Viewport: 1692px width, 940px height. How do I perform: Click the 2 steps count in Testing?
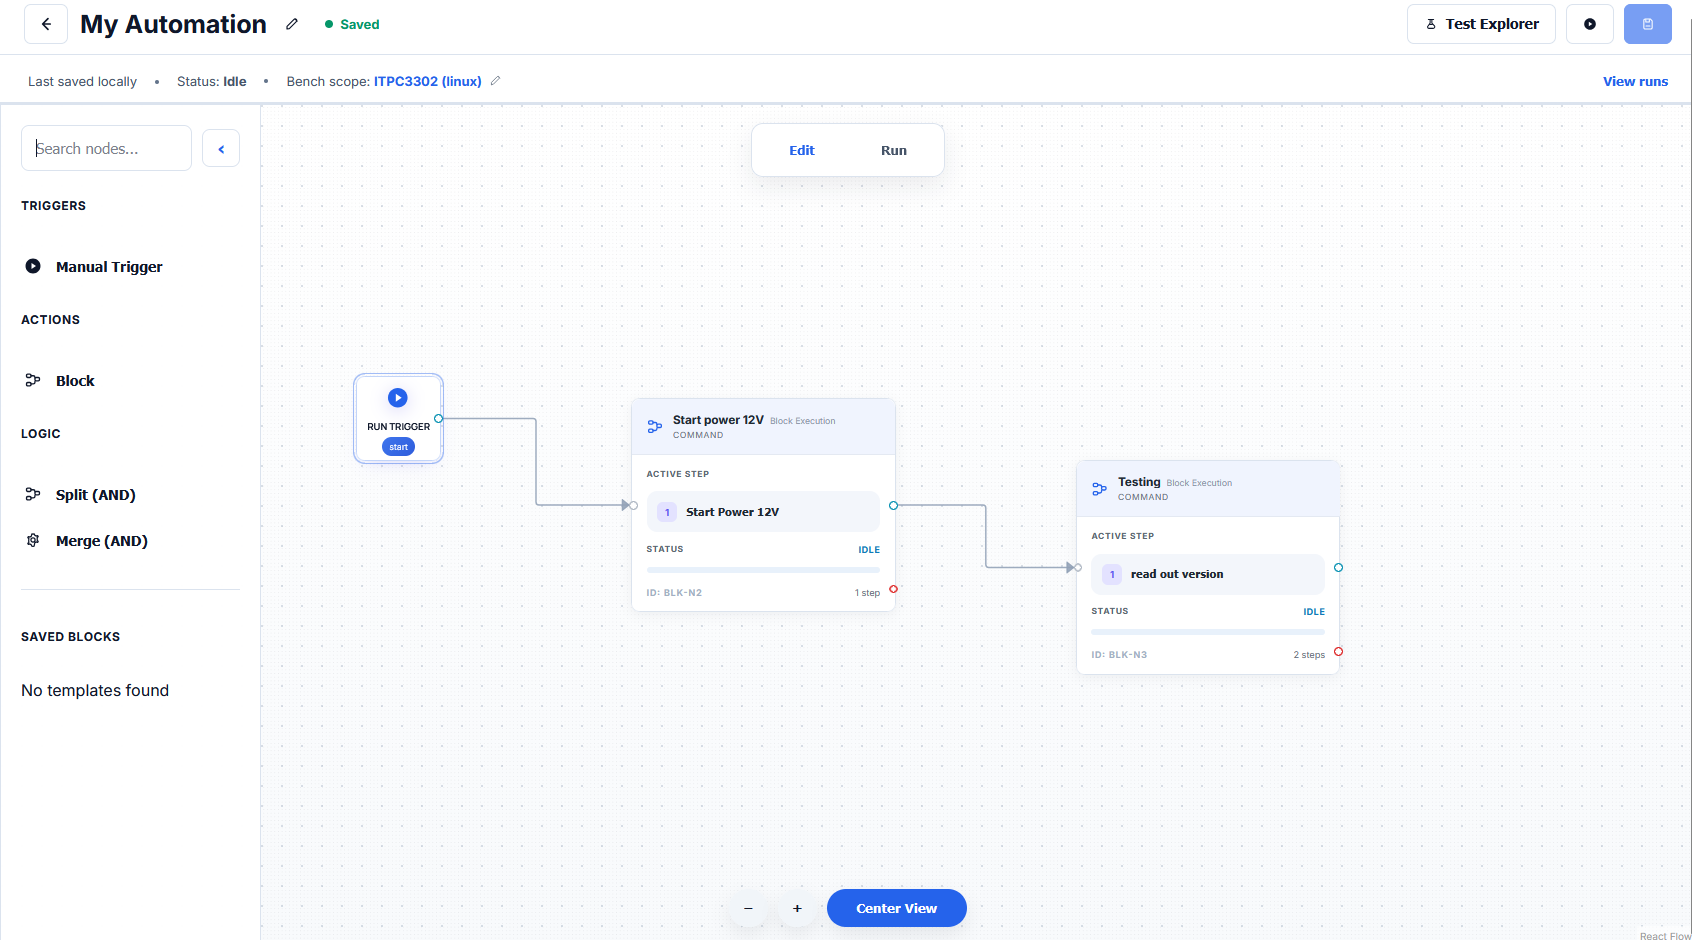coord(1309,655)
